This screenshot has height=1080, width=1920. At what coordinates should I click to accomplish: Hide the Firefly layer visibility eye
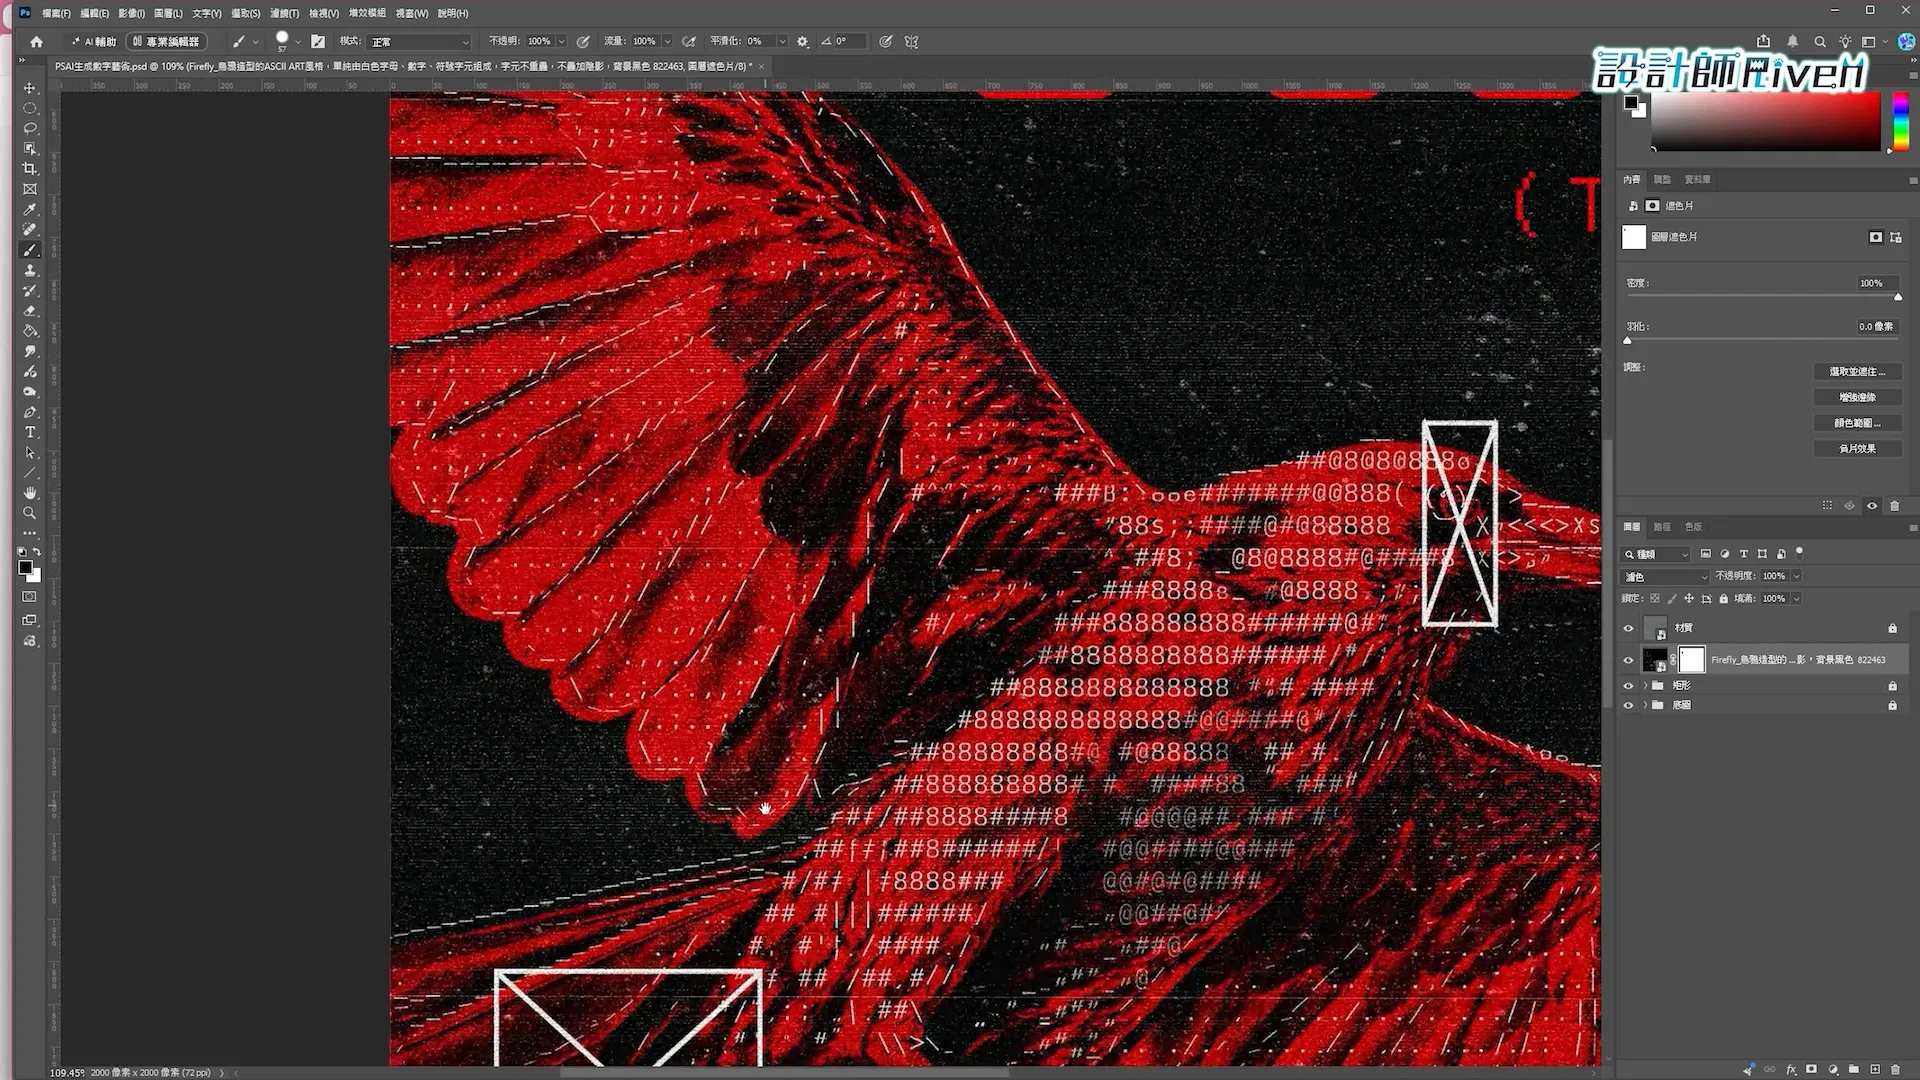point(1628,660)
